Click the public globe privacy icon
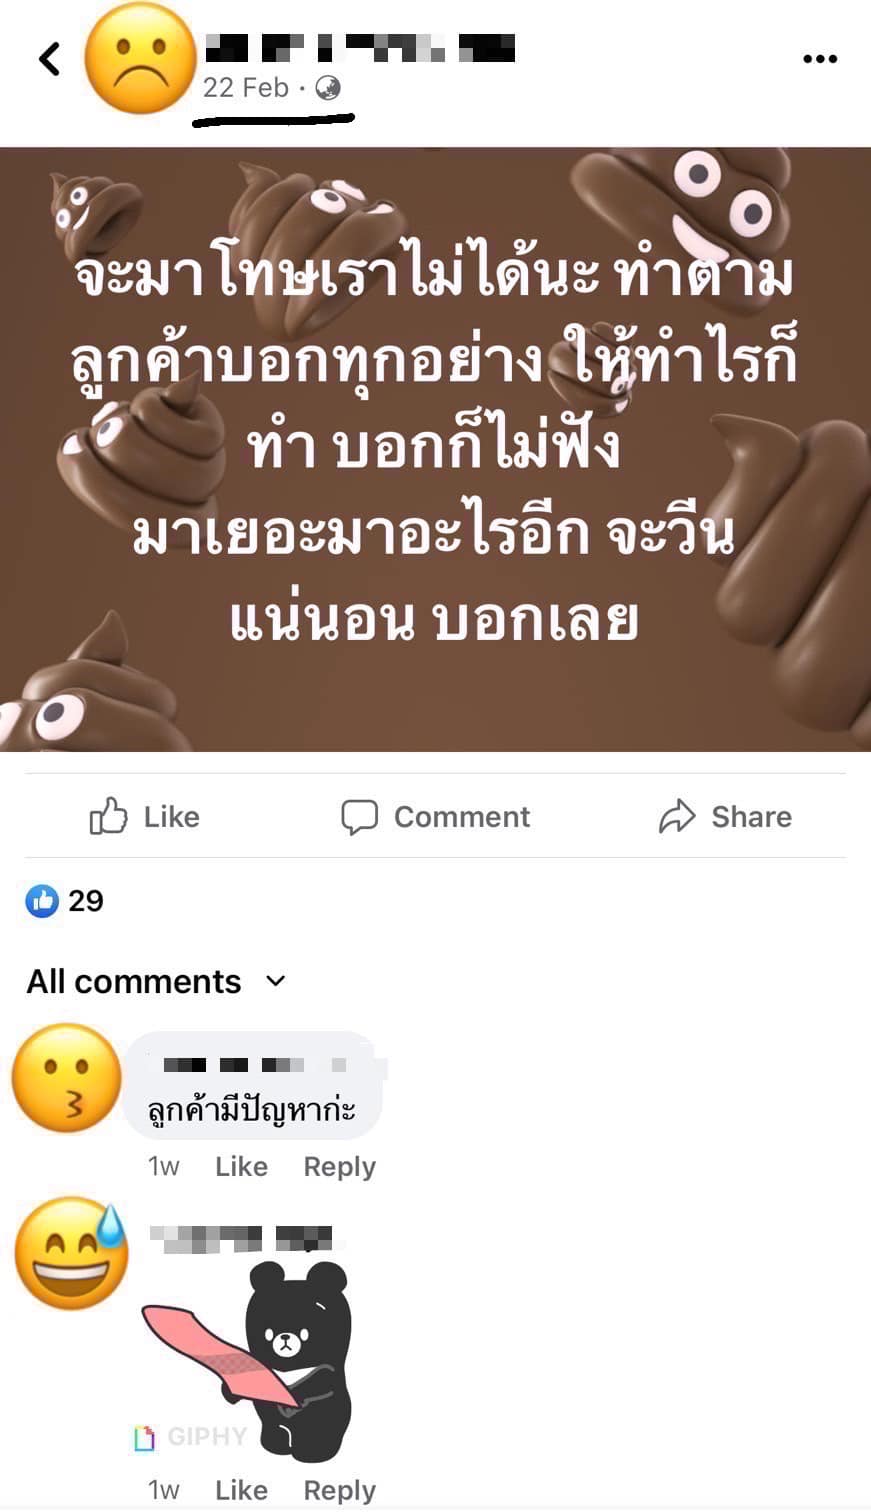 [328, 88]
